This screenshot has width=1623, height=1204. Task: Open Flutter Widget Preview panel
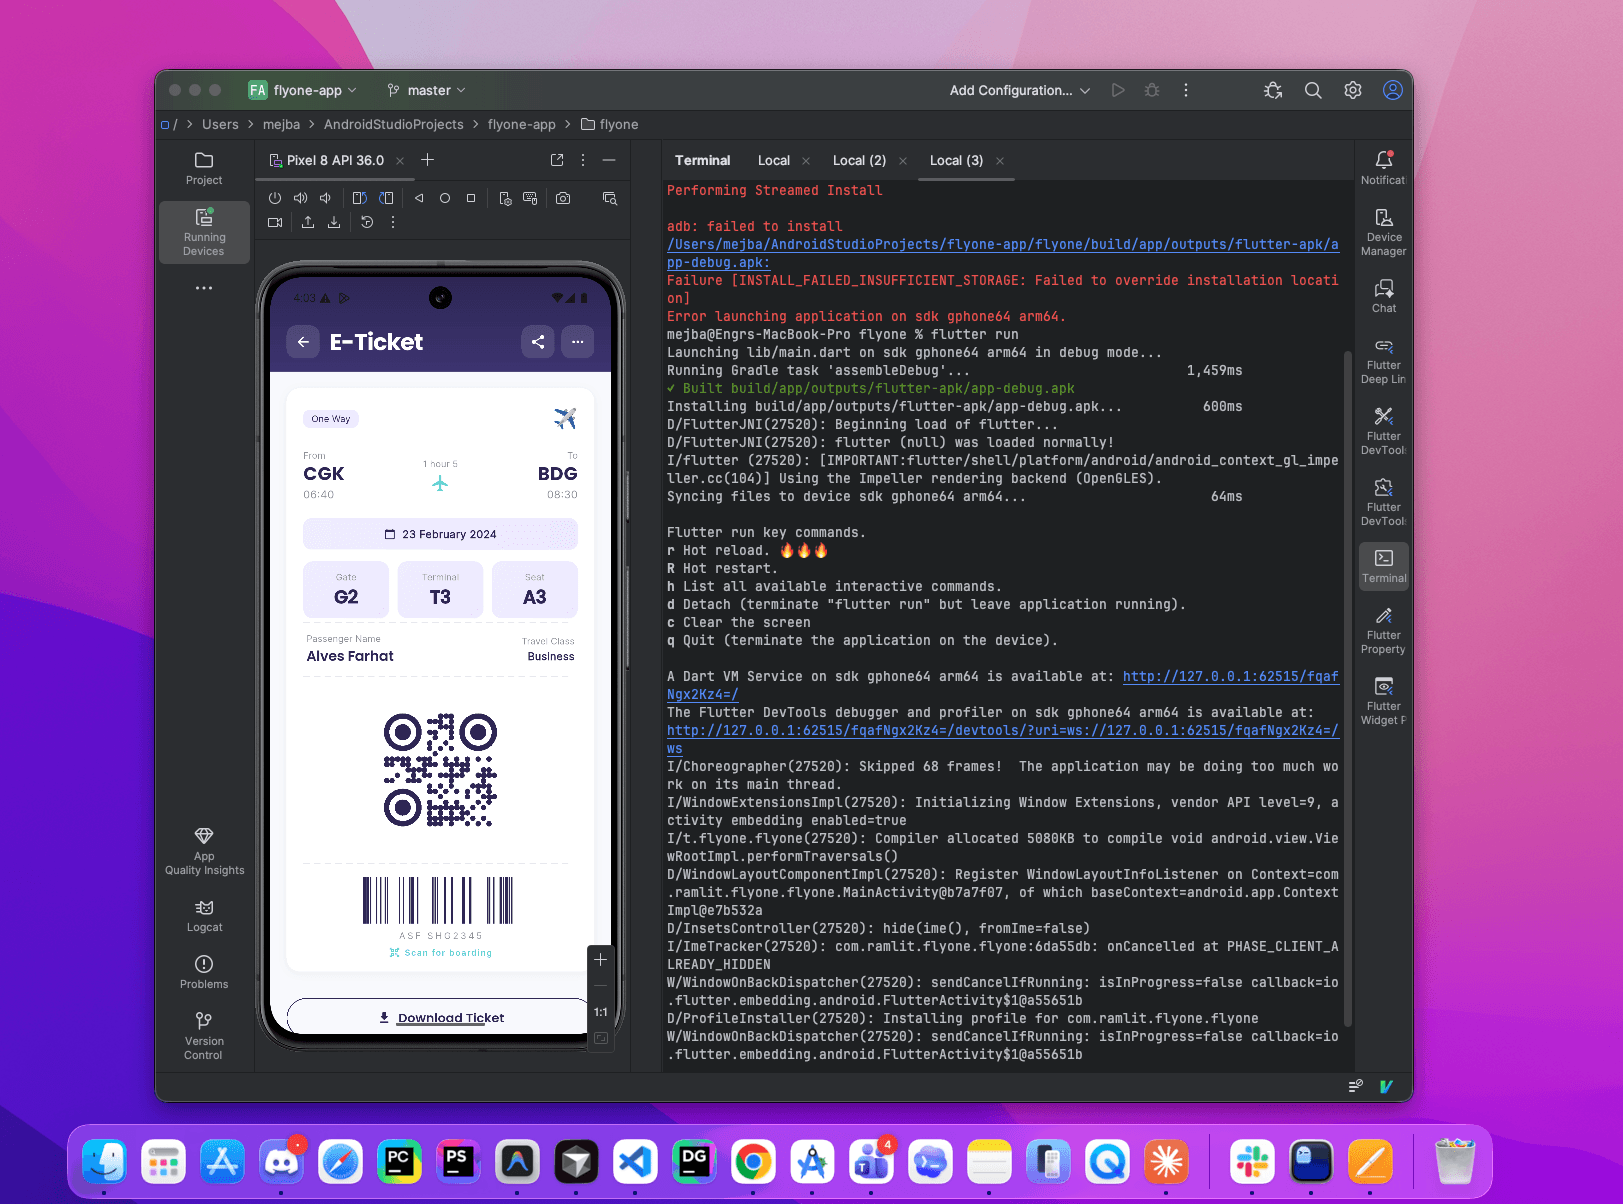click(1384, 700)
